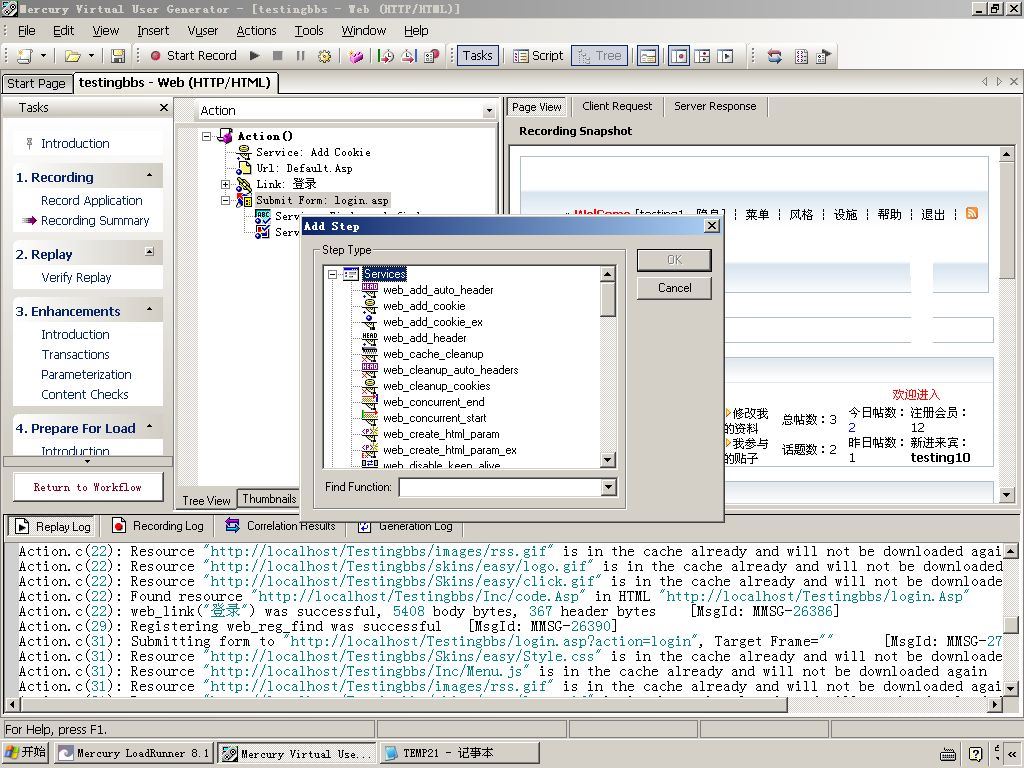Collapse the 4. Prepare For Load section
The height and width of the screenshot is (768, 1024).
[150, 426]
